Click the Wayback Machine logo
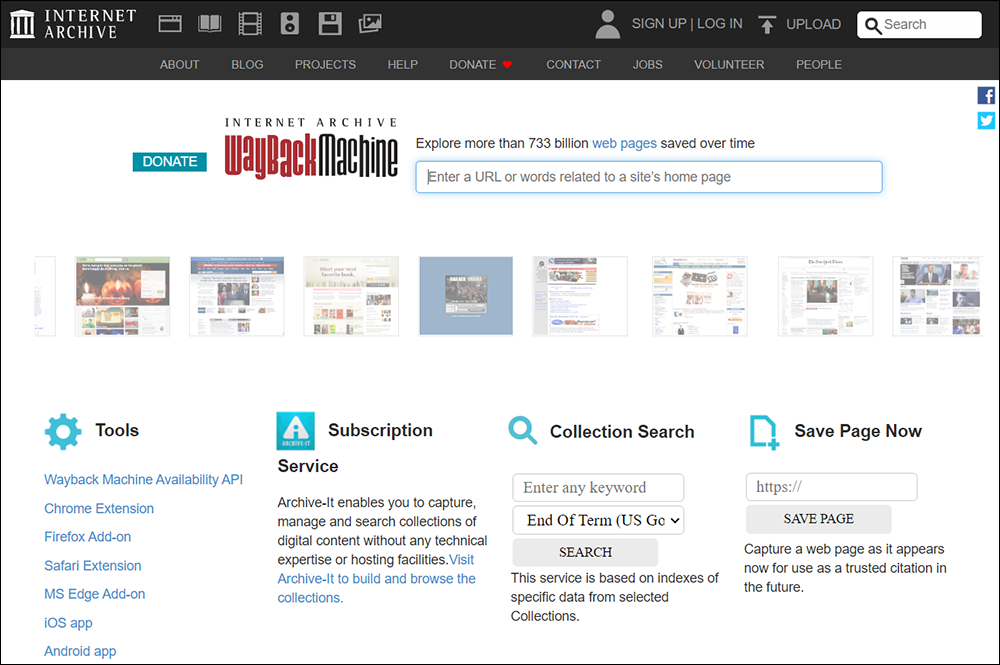1000x665 pixels. click(311, 148)
